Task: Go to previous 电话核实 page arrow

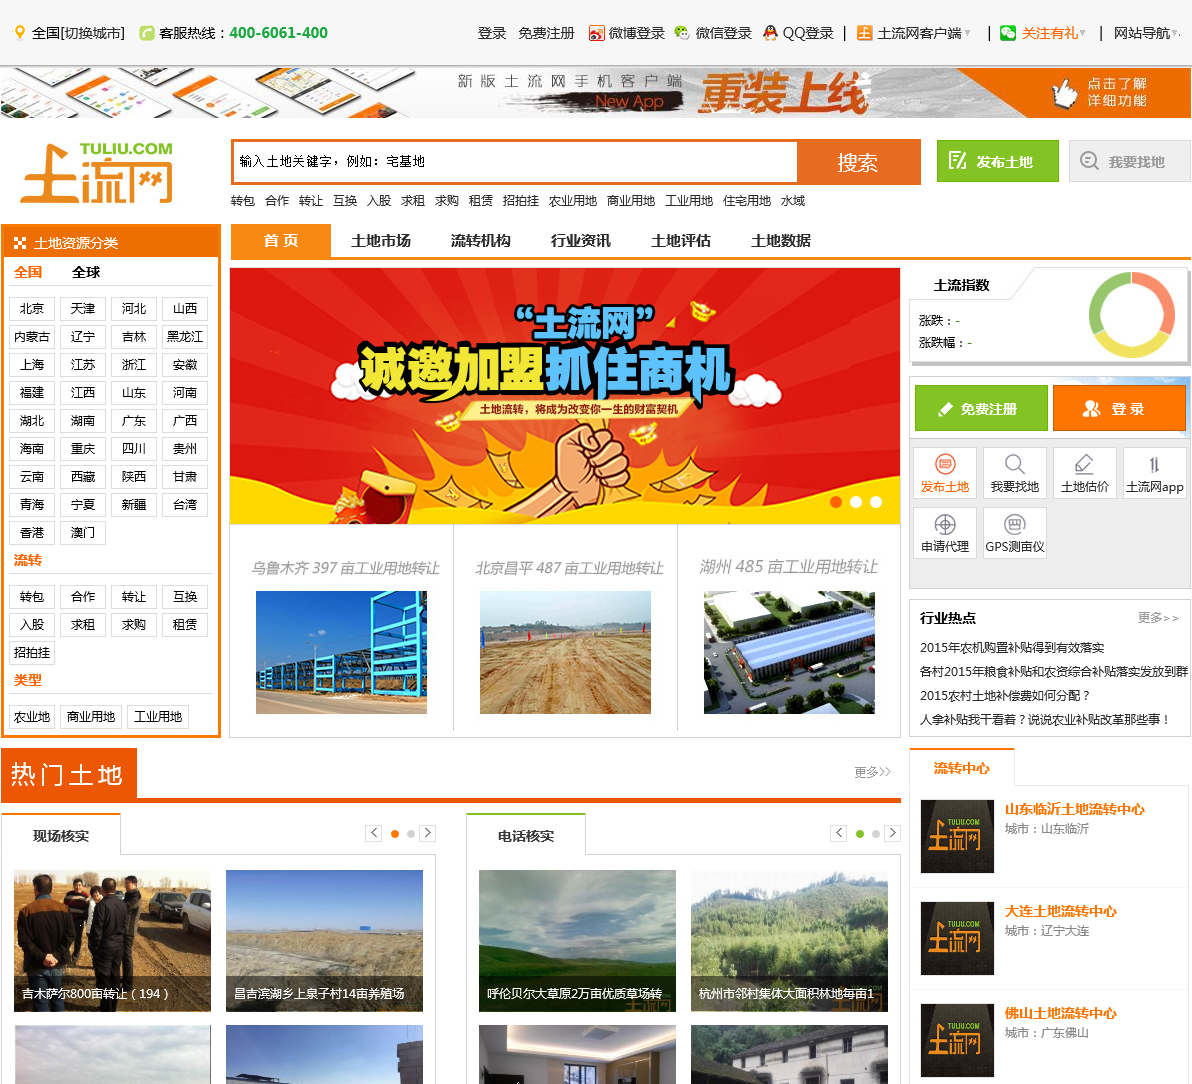Action: (839, 833)
